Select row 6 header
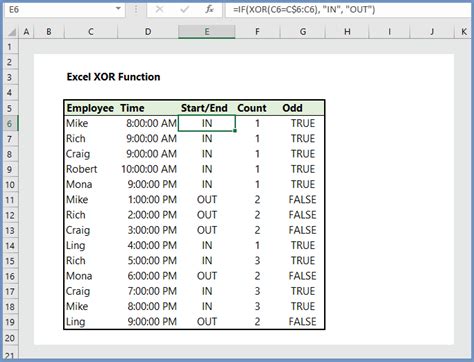 click(10, 124)
